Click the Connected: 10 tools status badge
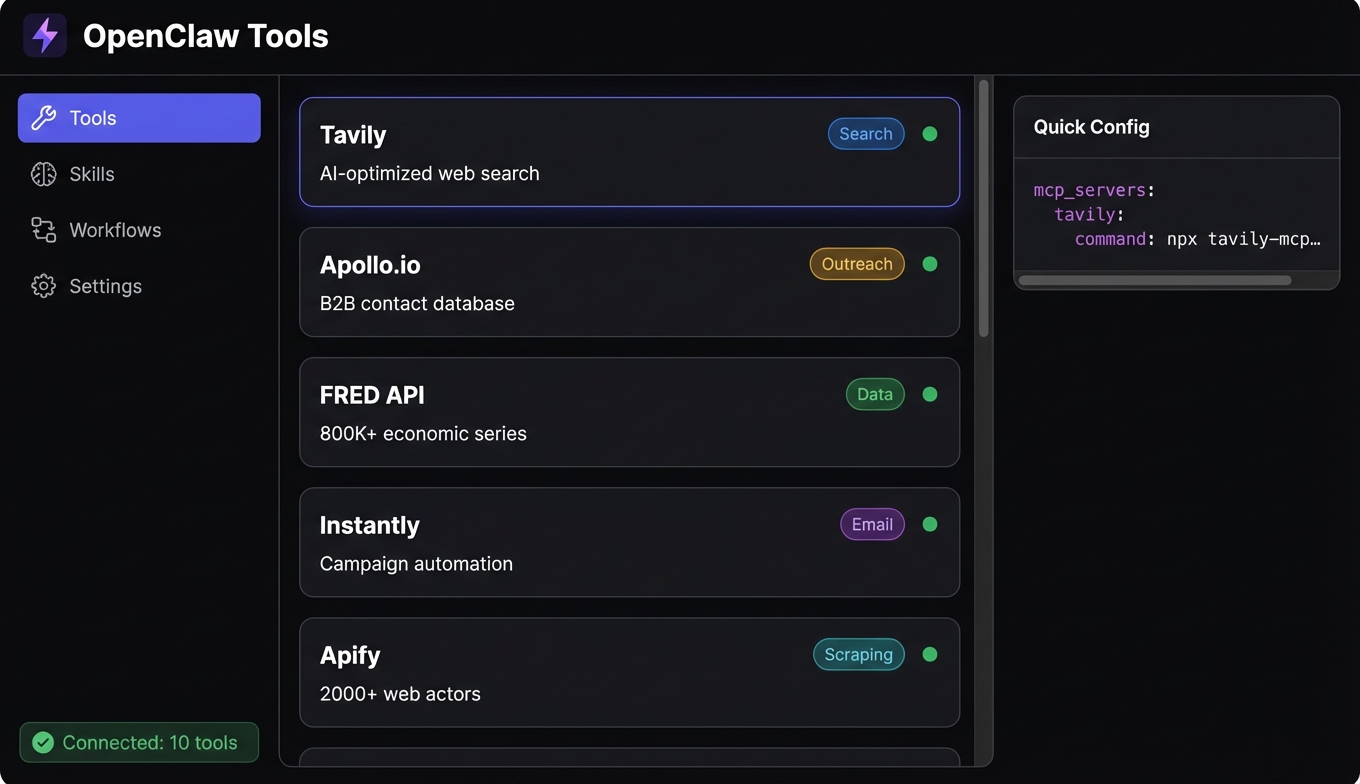 [x=139, y=742]
